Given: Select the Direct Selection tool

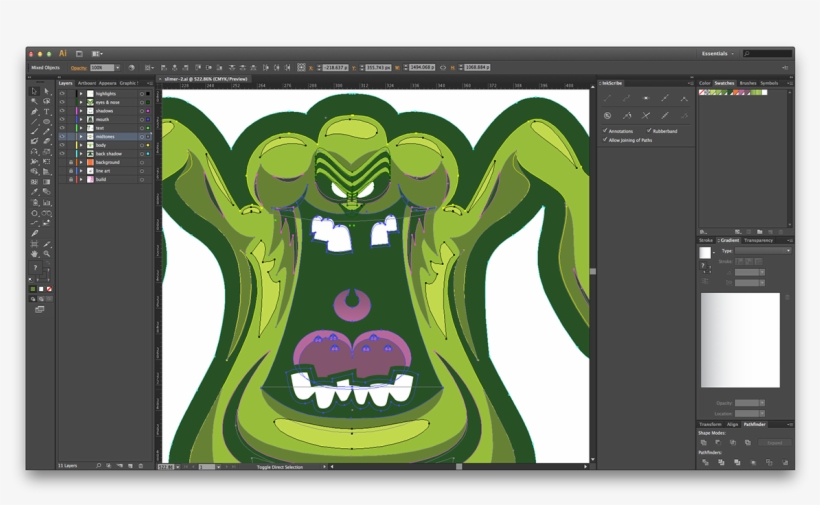Looking at the screenshot, I should (x=47, y=91).
